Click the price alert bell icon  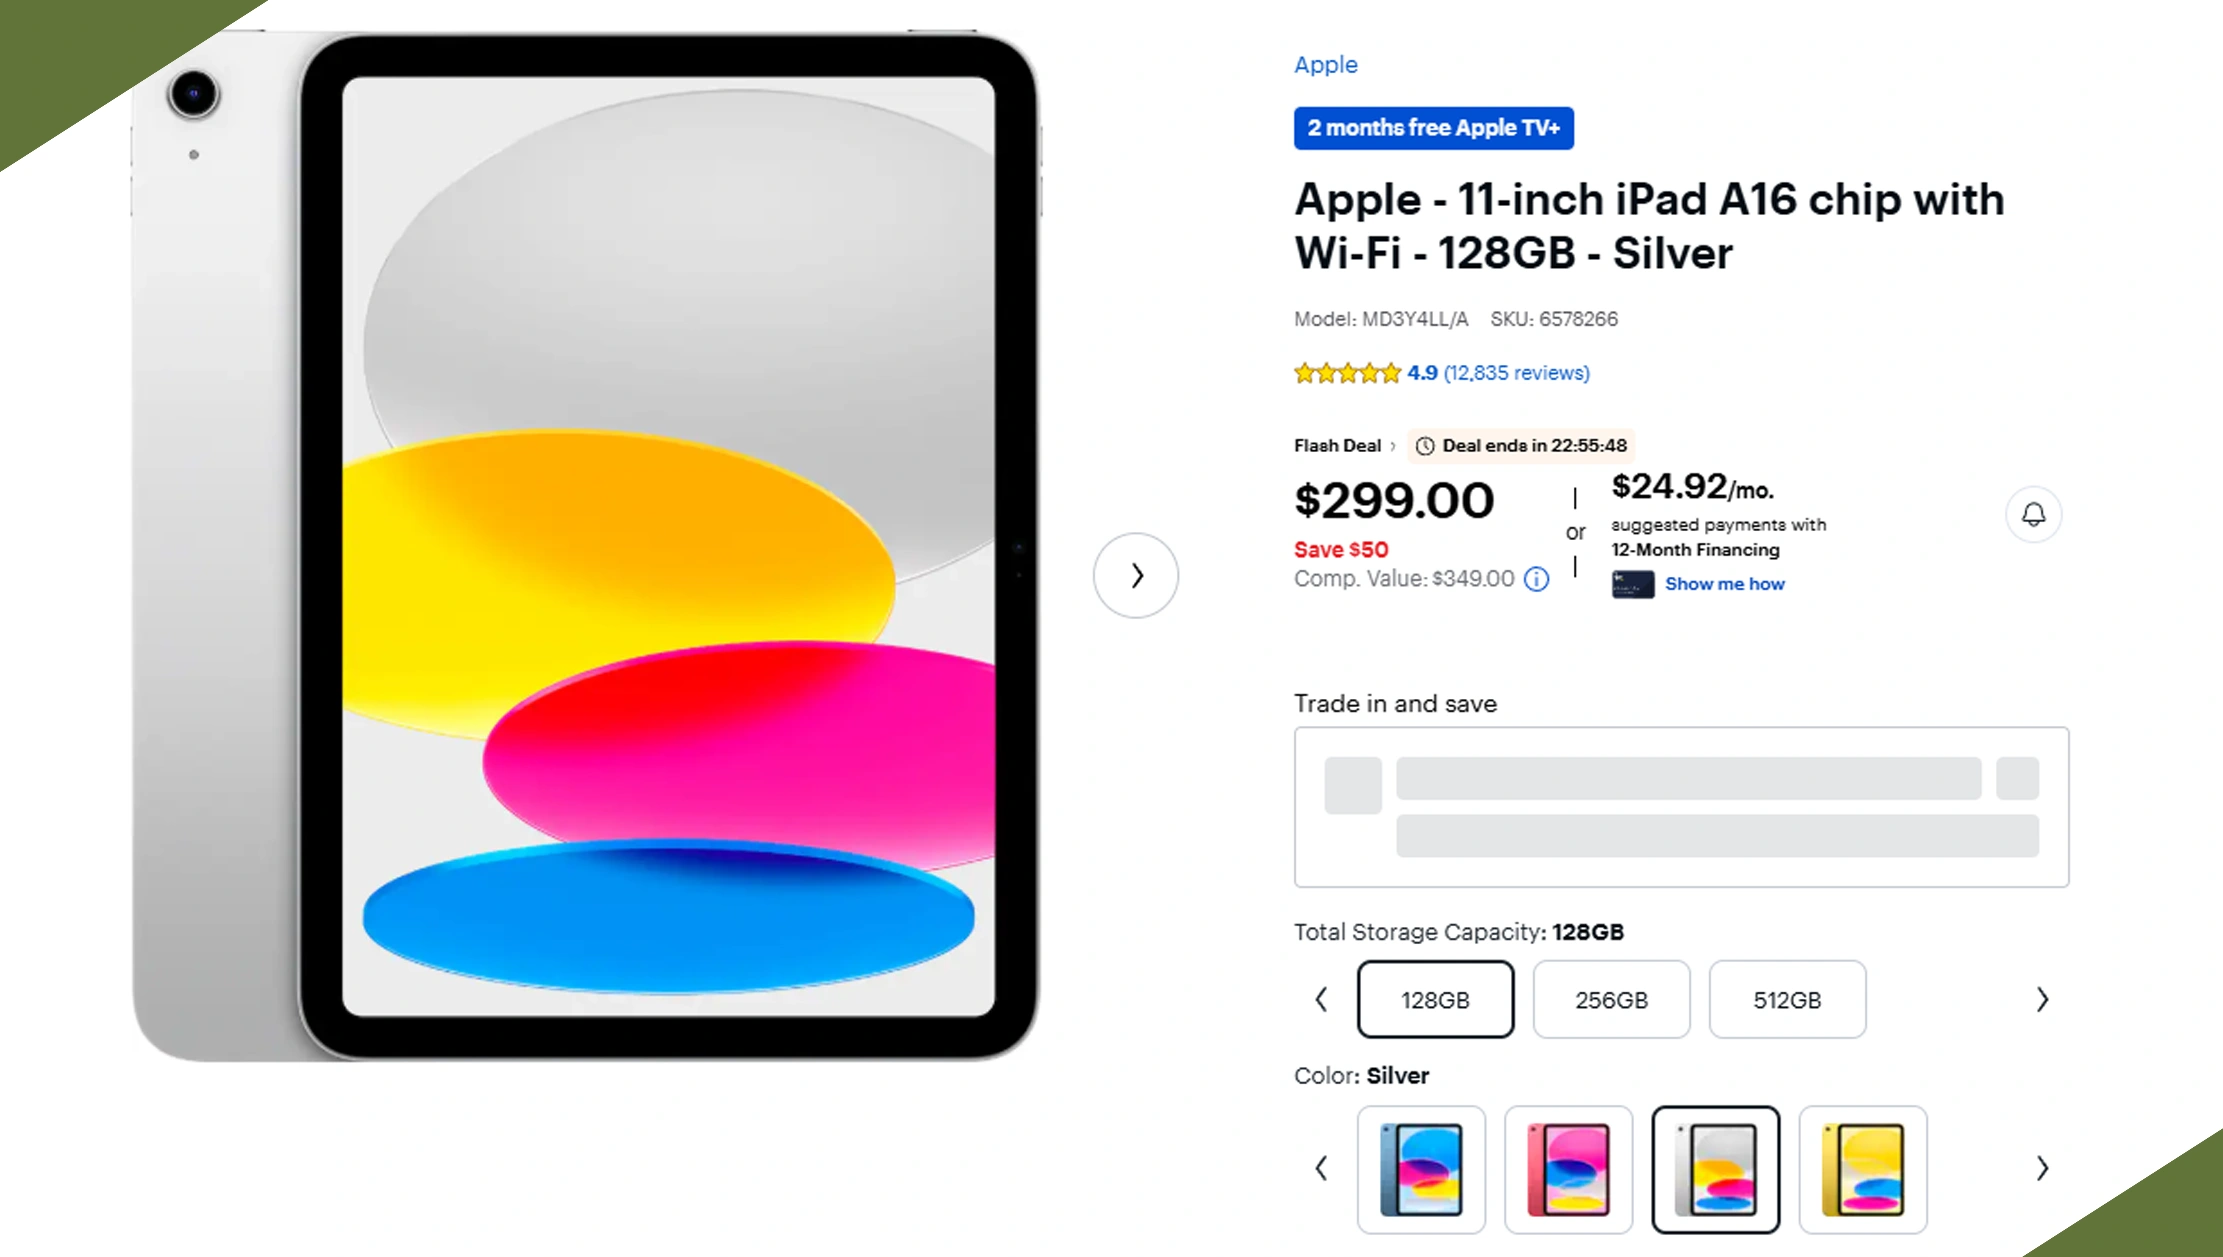(x=2033, y=514)
